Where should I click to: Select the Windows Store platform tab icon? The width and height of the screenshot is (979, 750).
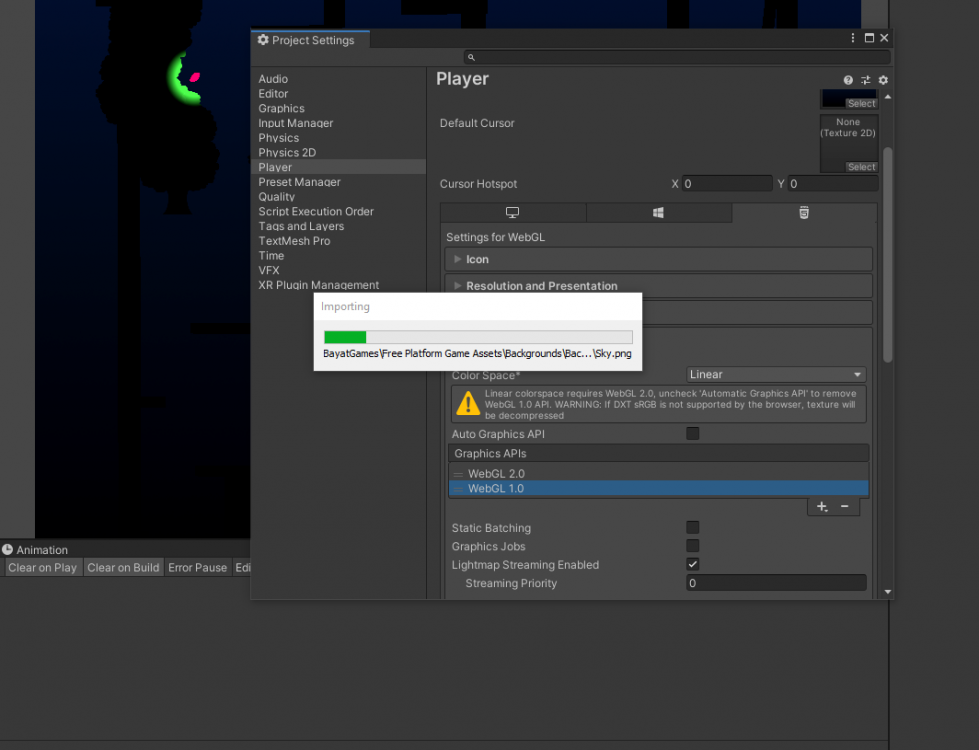coord(658,213)
